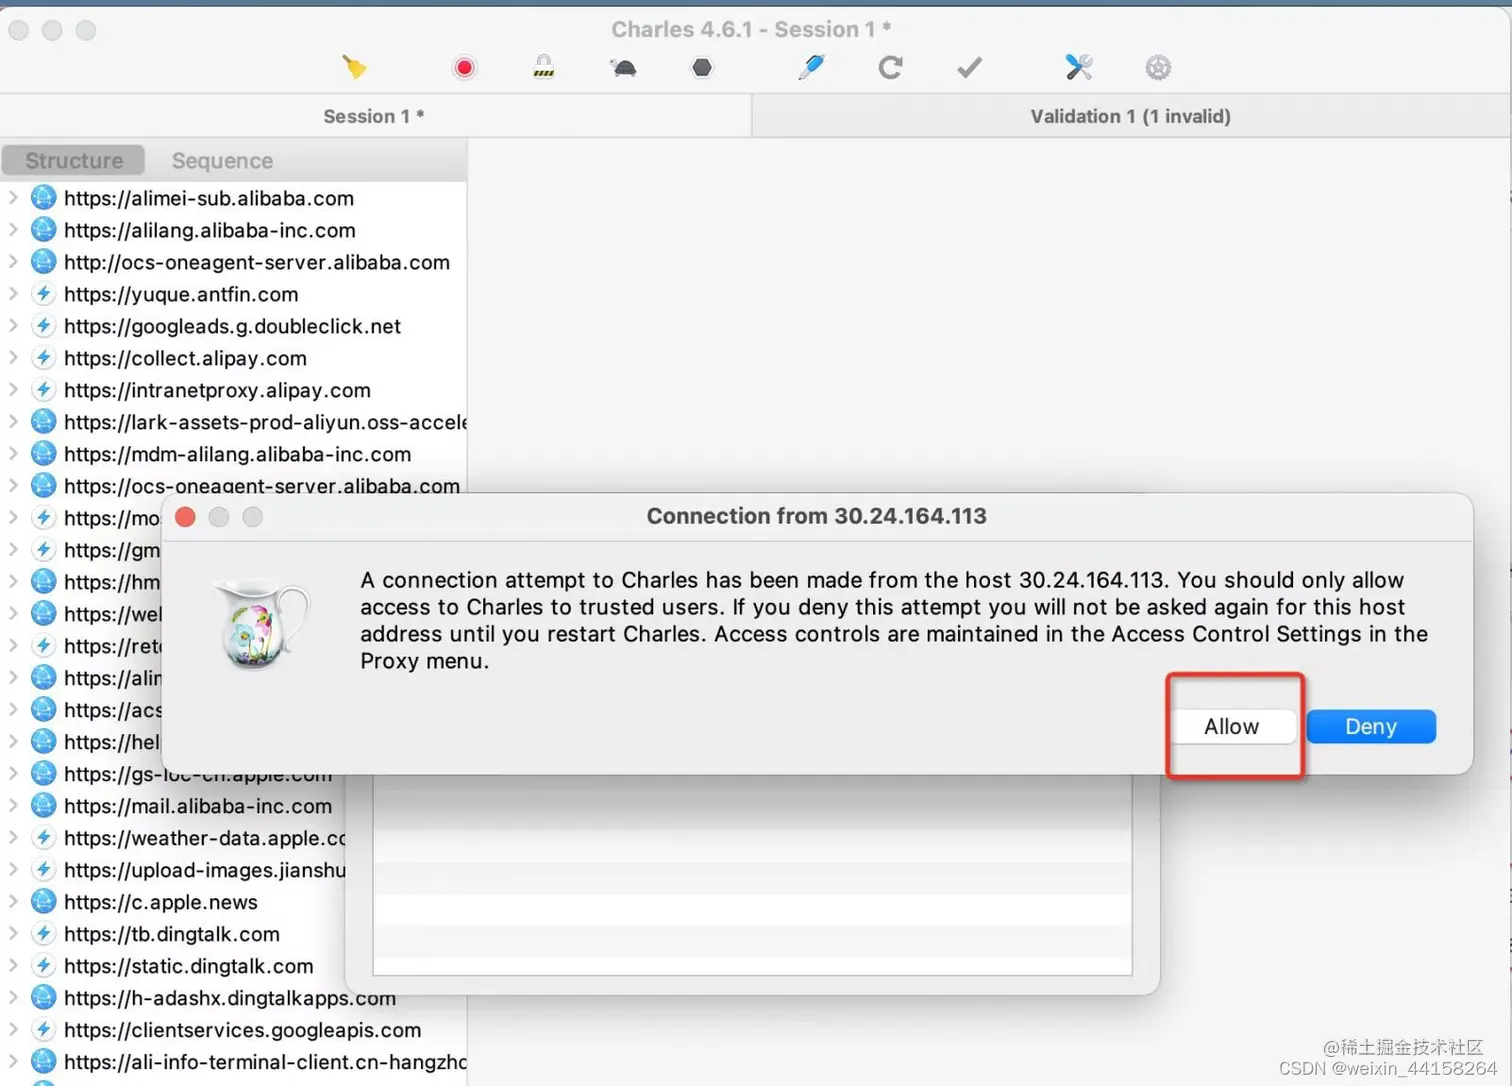Select https://mdm-alilang.alibaba-inc.com row
The width and height of the screenshot is (1512, 1086).
pos(233,454)
